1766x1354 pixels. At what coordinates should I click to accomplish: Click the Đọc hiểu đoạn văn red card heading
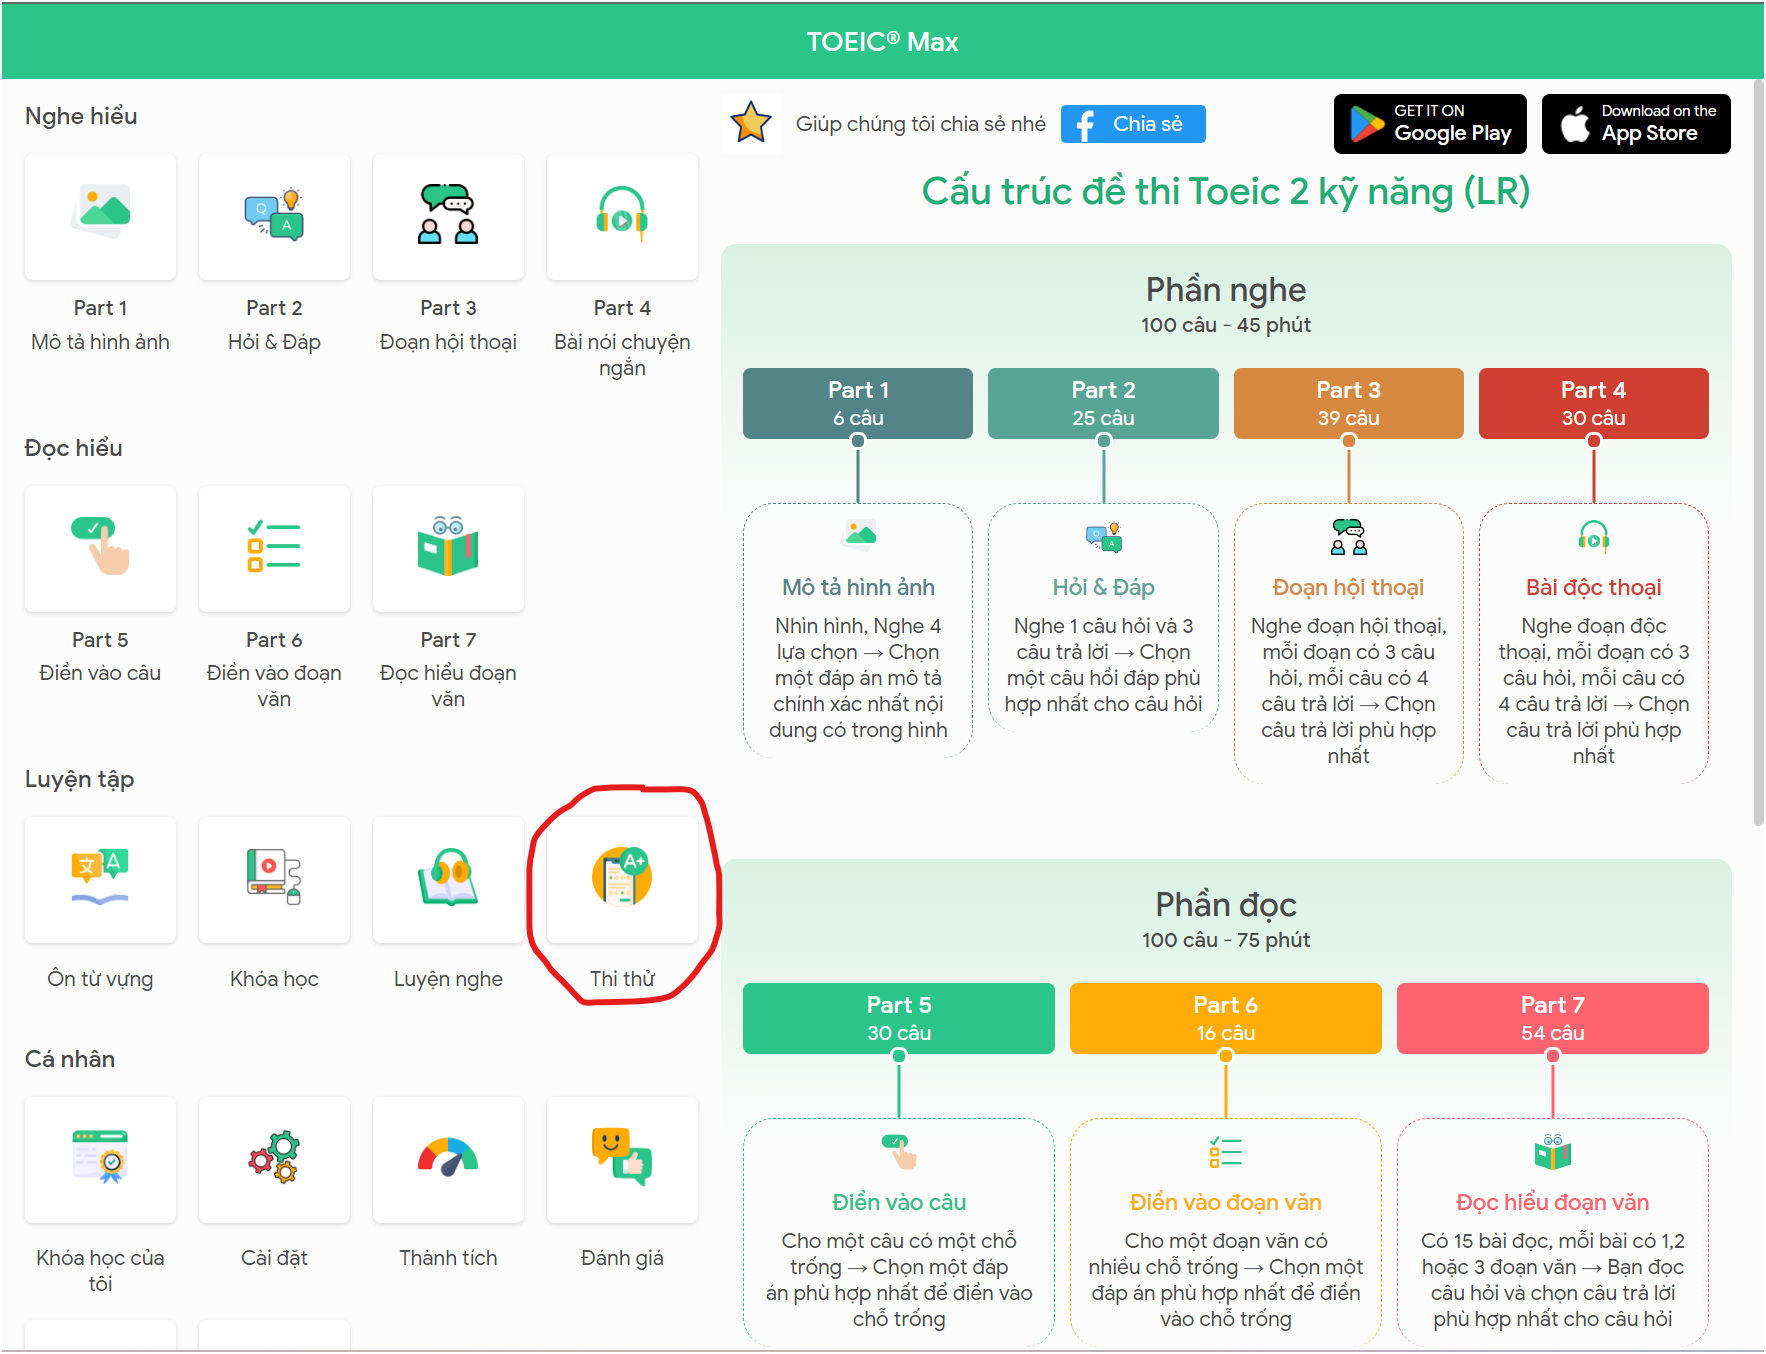pos(1553,1202)
